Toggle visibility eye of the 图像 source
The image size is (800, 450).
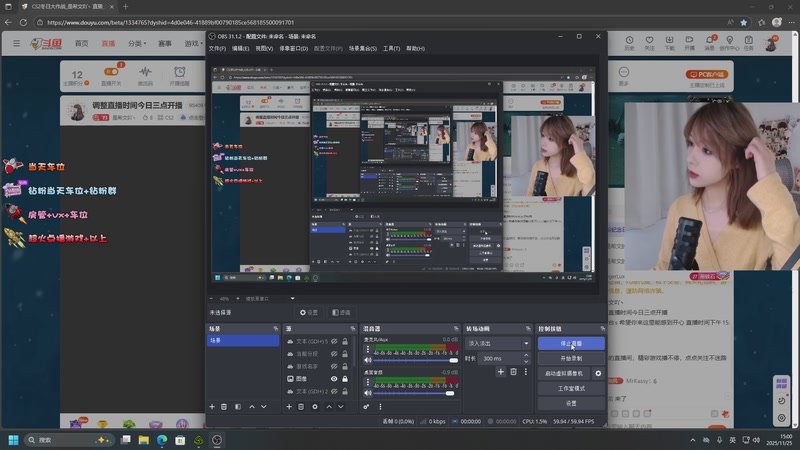pyautogui.click(x=334, y=379)
